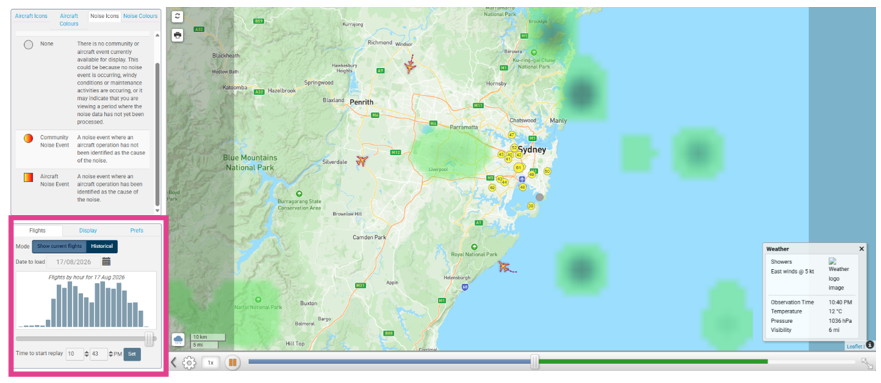
Task: Close the Weather popup
Action: [861, 249]
